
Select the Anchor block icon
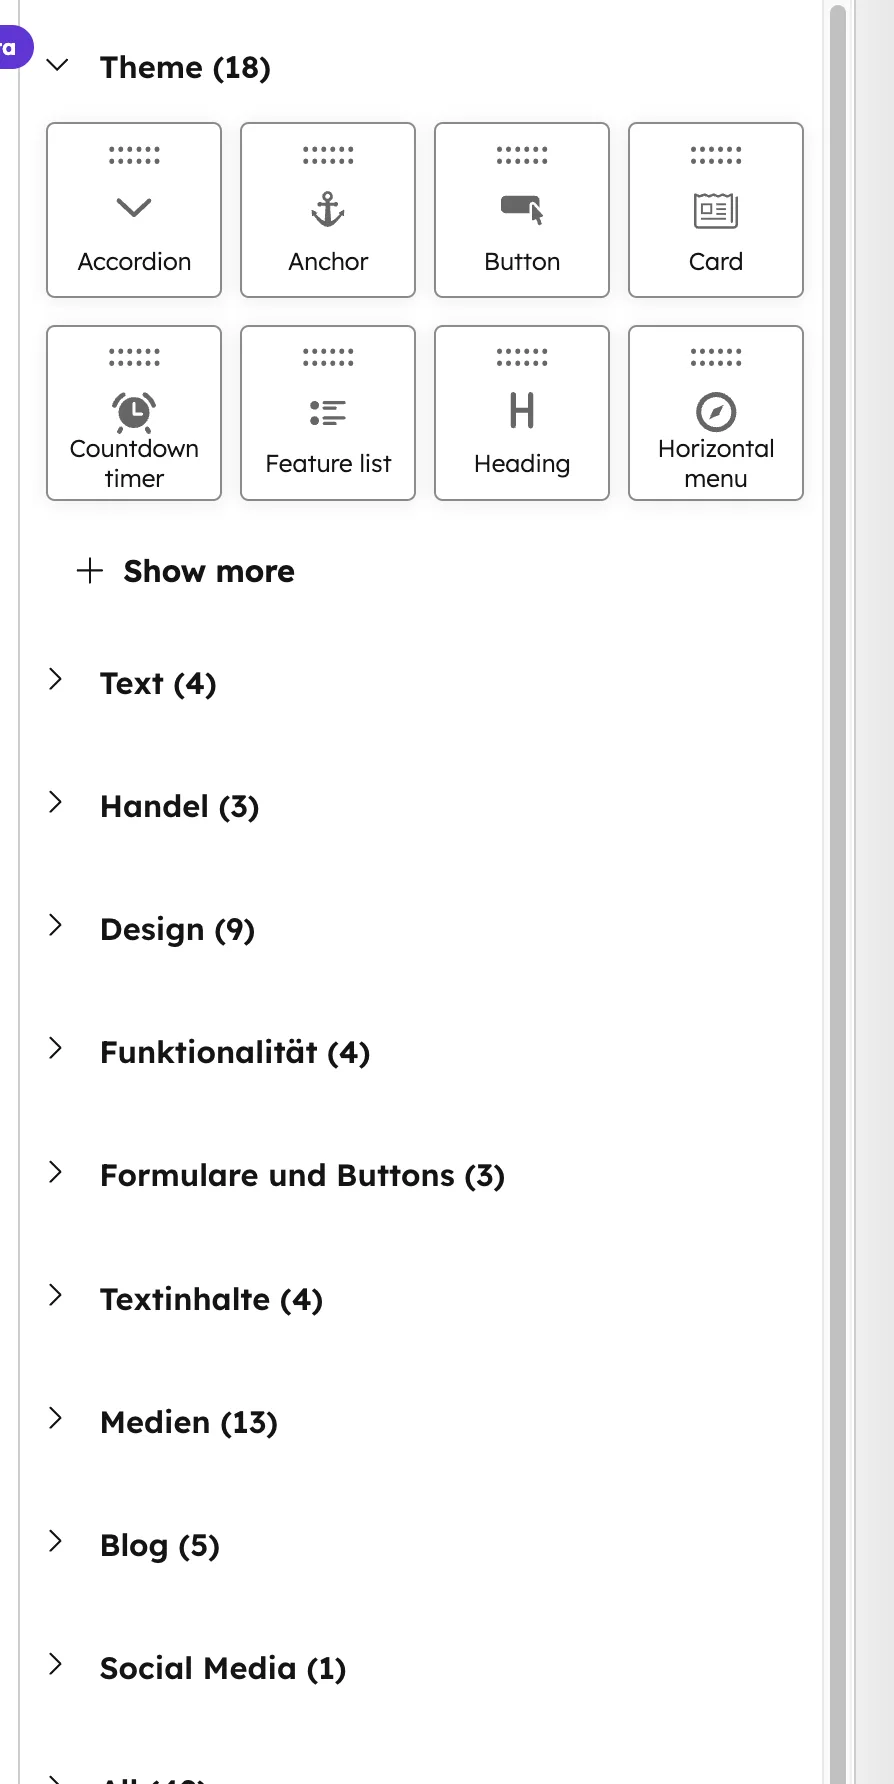[327, 209]
